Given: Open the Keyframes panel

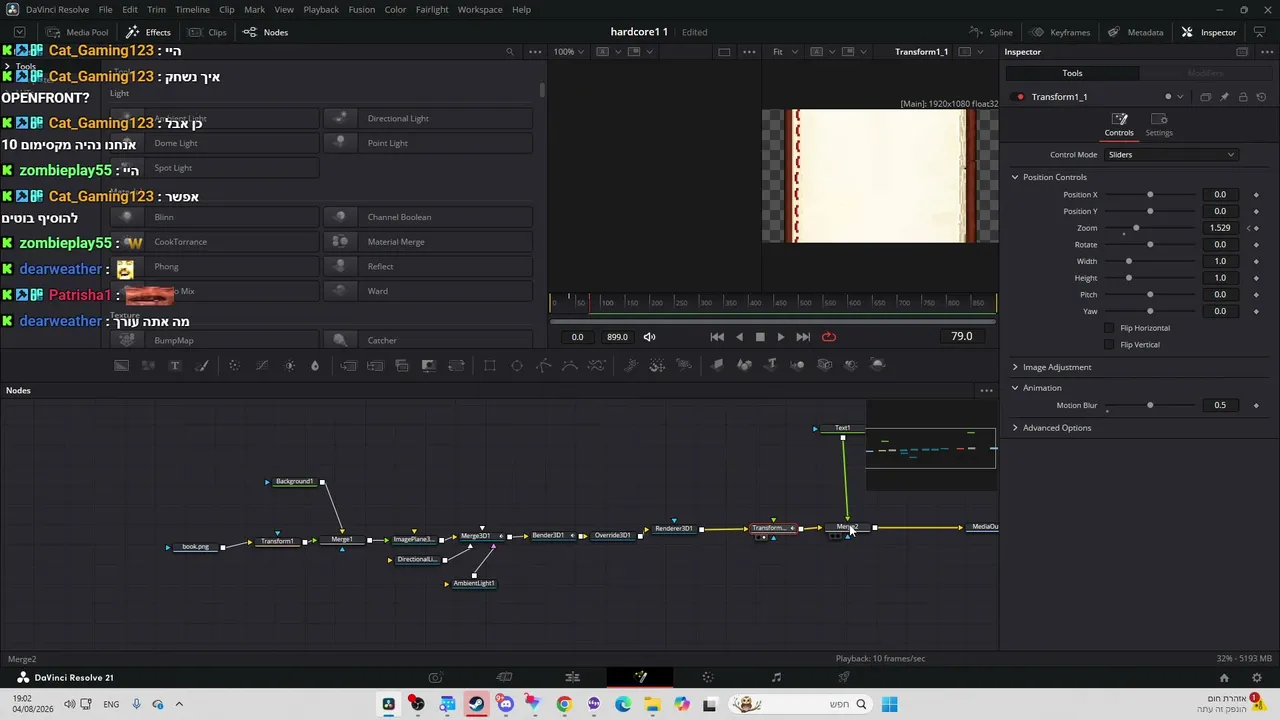Looking at the screenshot, I should click(x=1061, y=32).
